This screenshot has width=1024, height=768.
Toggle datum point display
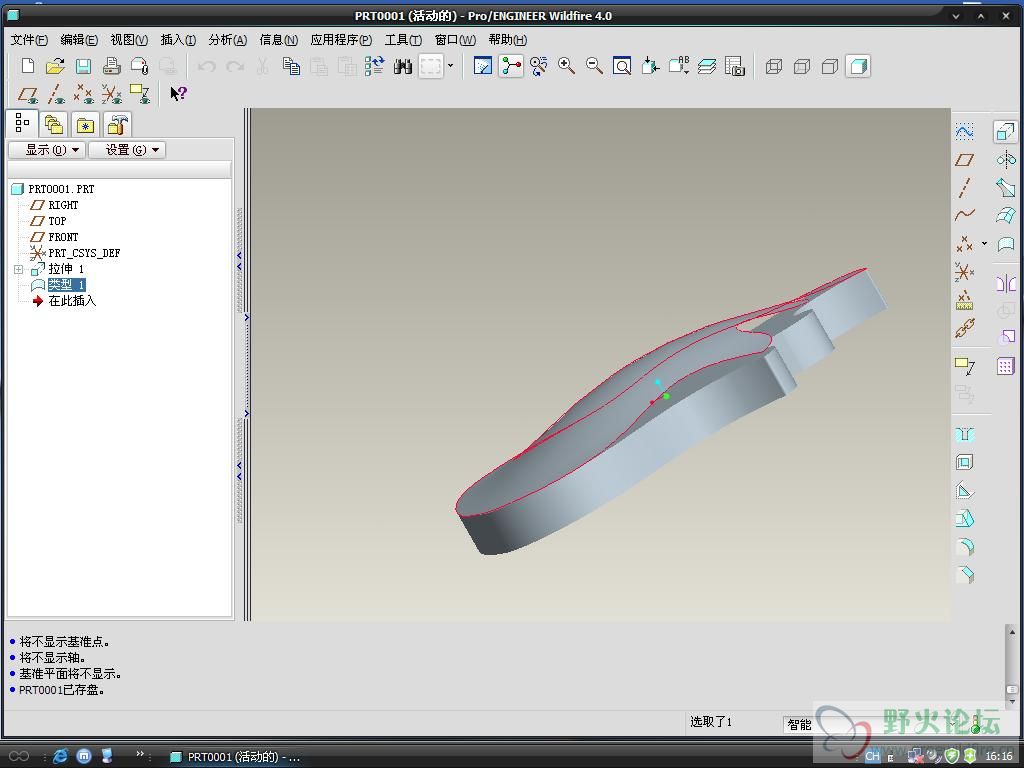[x=84, y=93]
